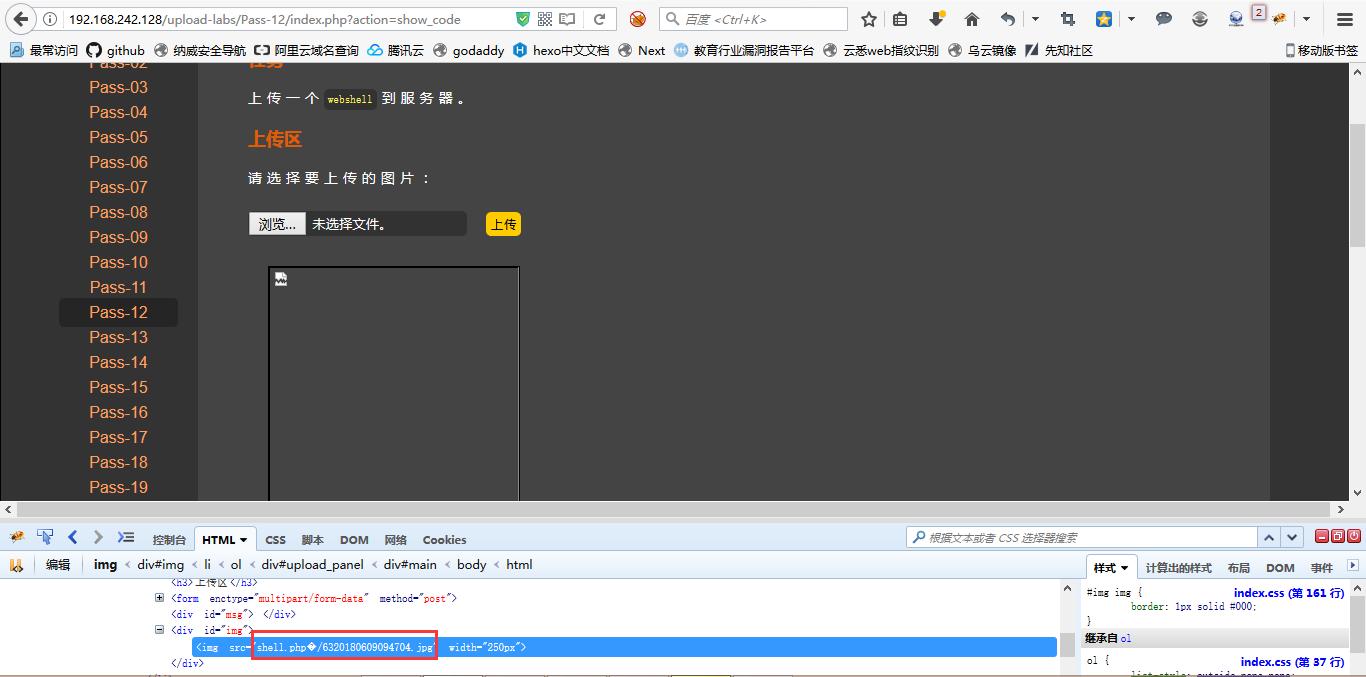1366x677 pixels.
Task: Open Pass-13 in the sidebar
Action: (x=118, y=337)
